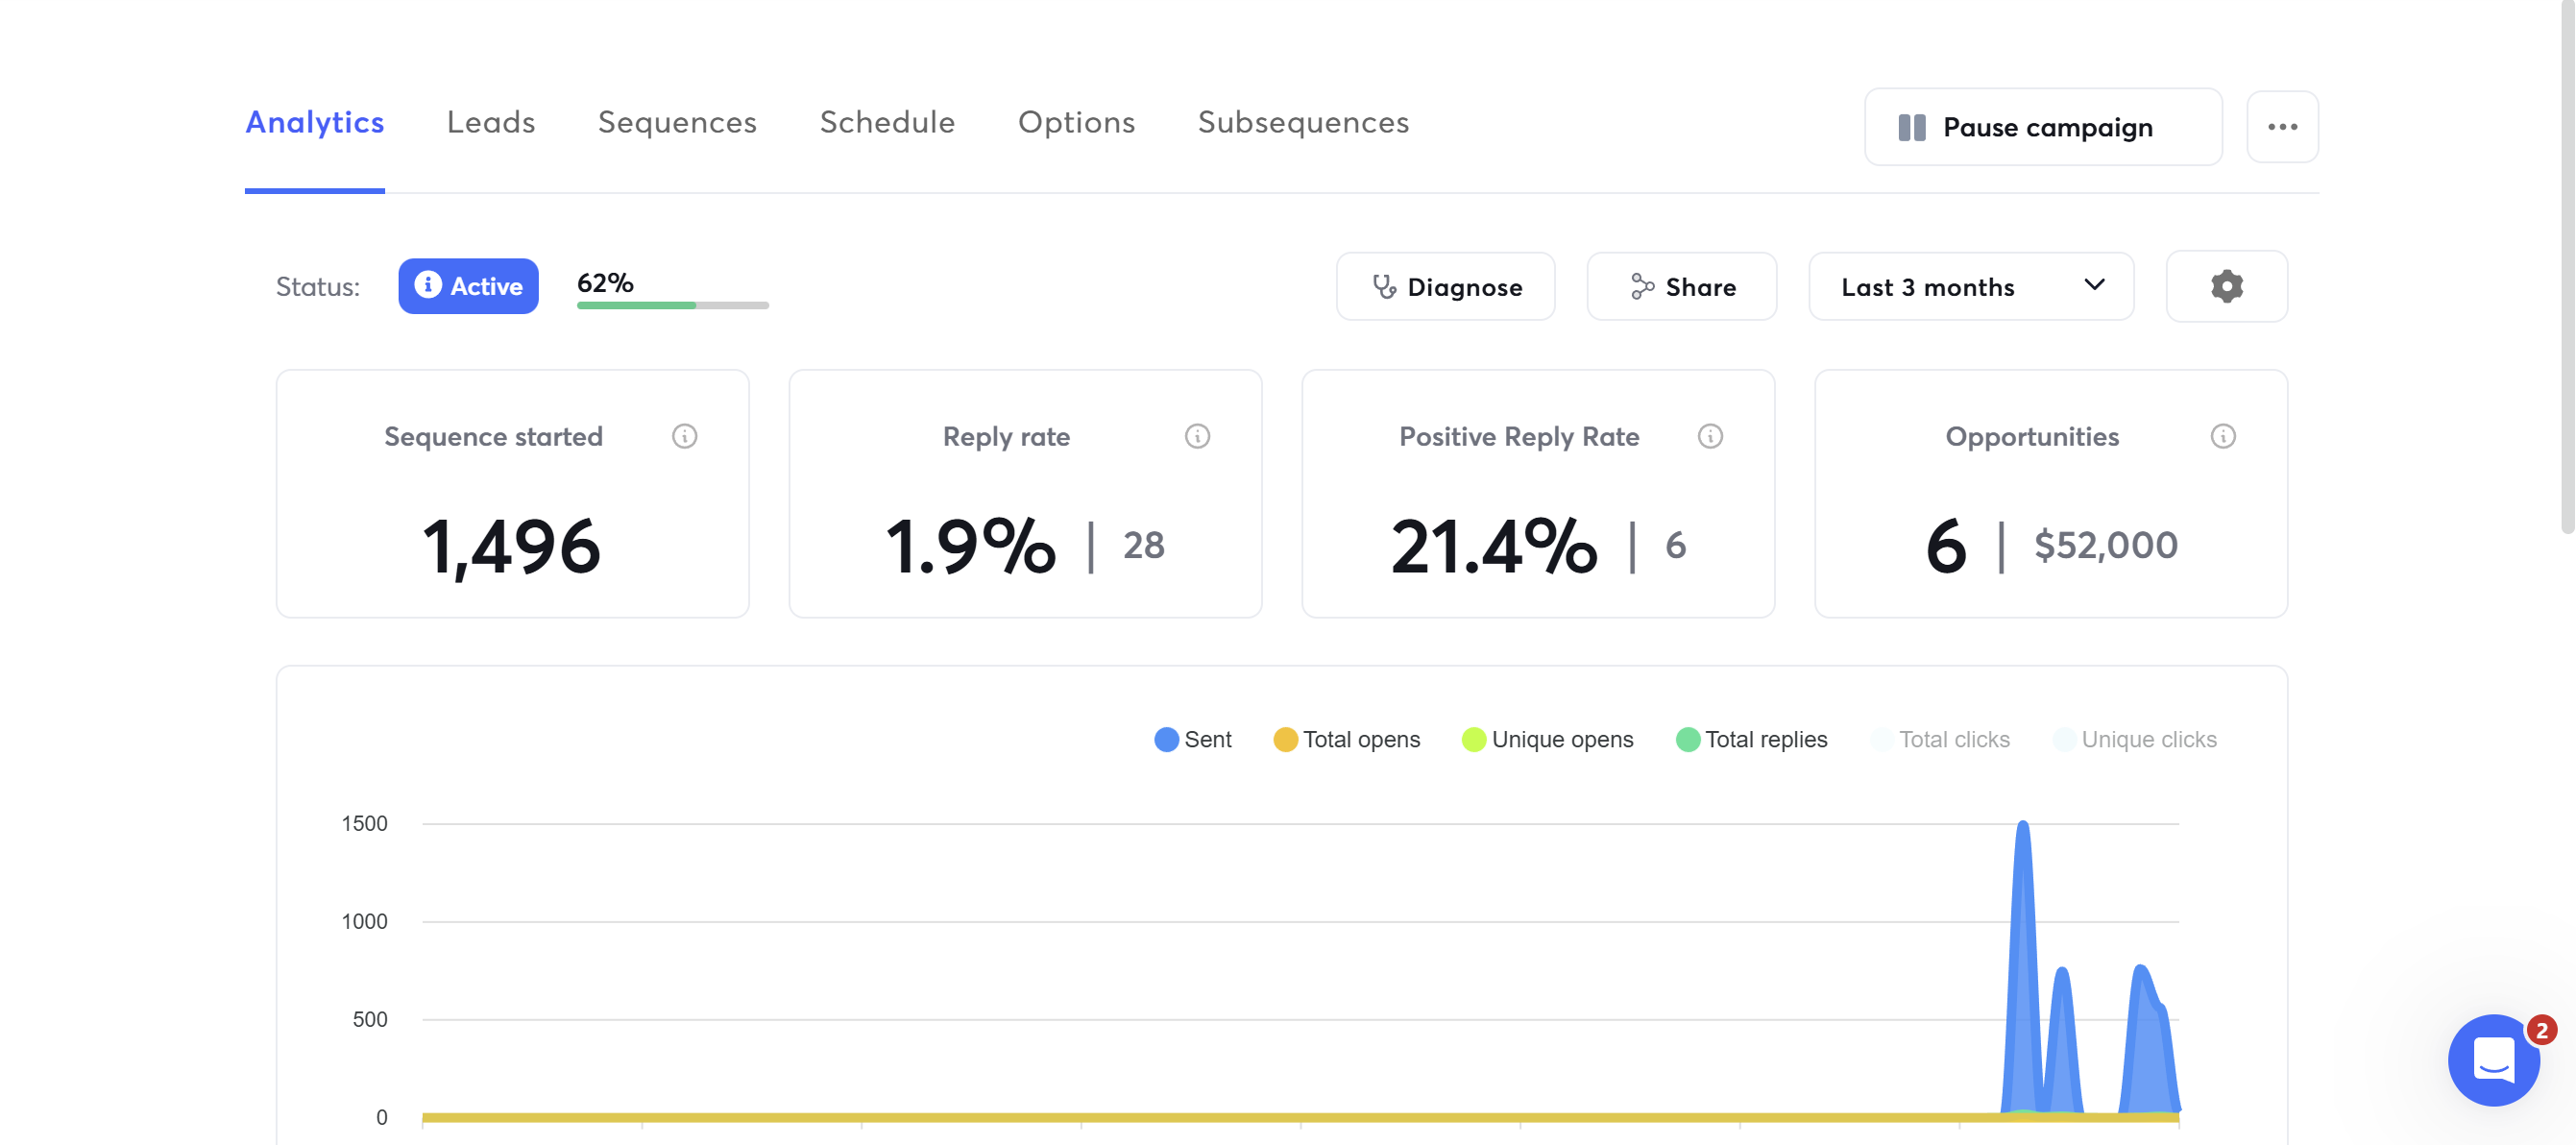Click the 21.4% positive reply rate value

click(x=1493, y=547)
